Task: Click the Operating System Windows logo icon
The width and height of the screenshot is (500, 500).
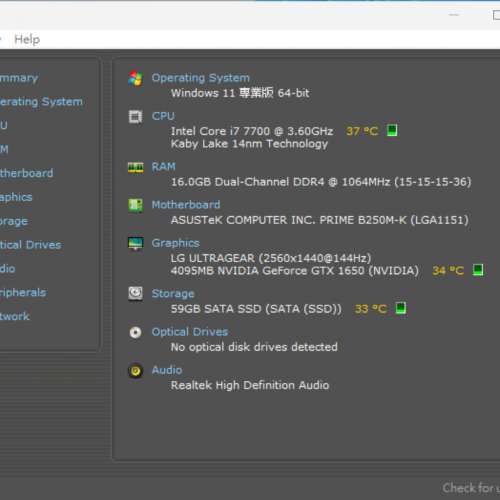Action: [135, 79]
